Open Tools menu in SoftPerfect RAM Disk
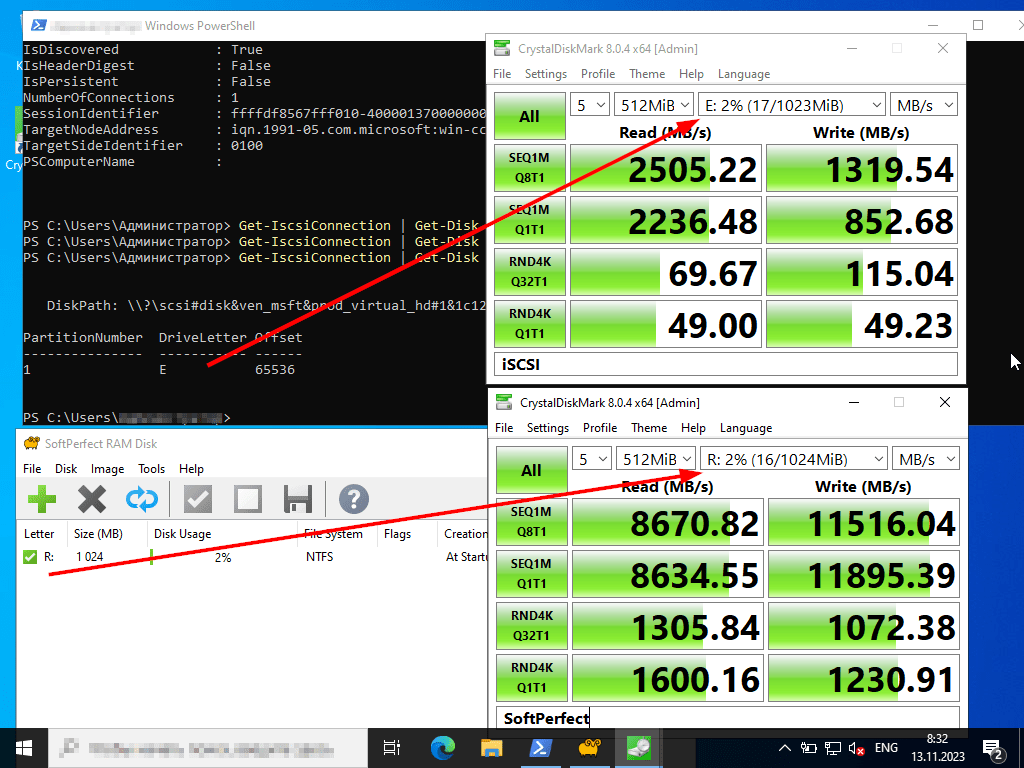Viewport: 1024px width, 768px height. coord(152,469)
